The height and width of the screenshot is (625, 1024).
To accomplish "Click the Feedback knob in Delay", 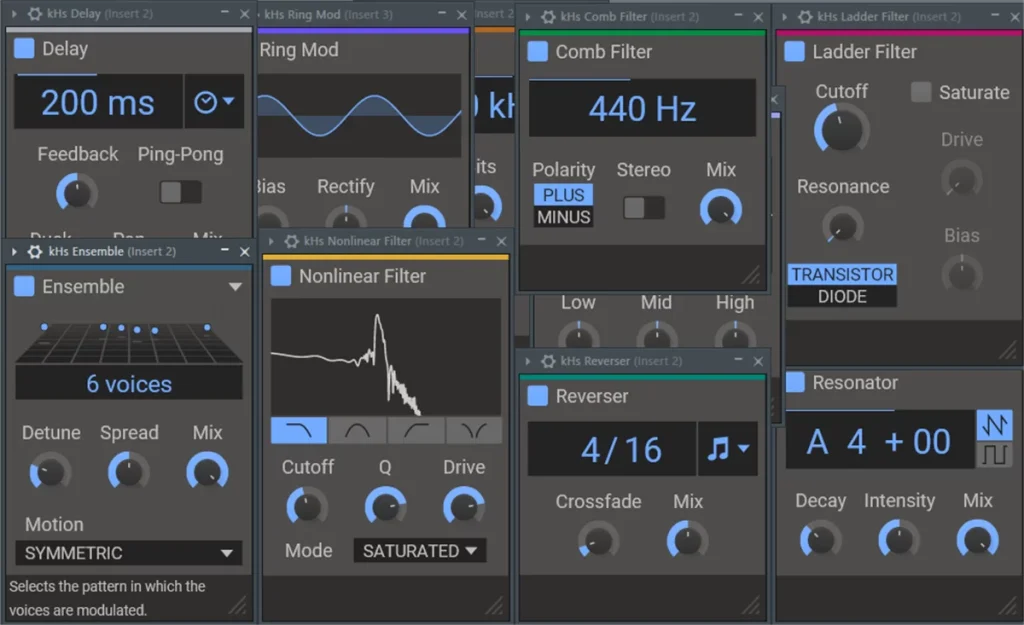I will (77, 191).
